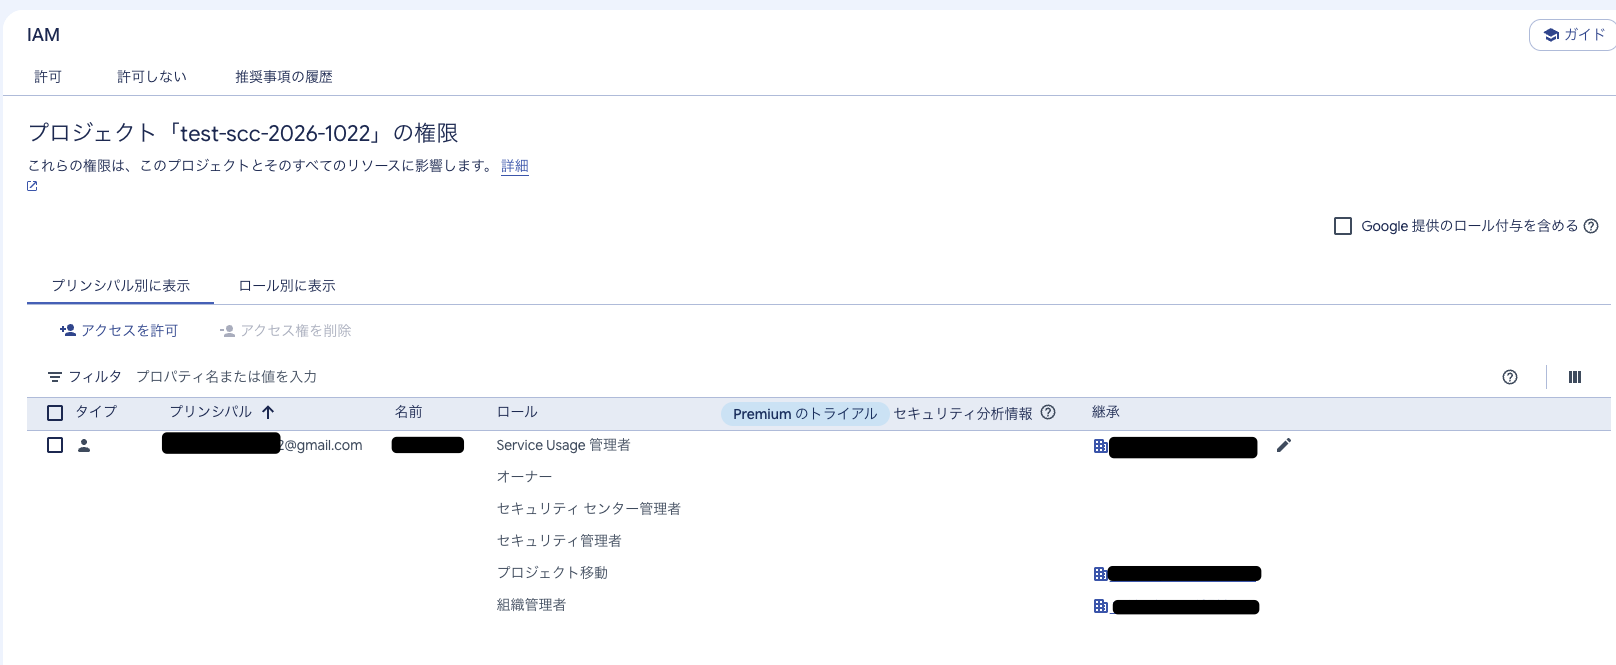Switch to the 許可 tab
Screen dimensions: 1616x665
(x=48, y=77)
